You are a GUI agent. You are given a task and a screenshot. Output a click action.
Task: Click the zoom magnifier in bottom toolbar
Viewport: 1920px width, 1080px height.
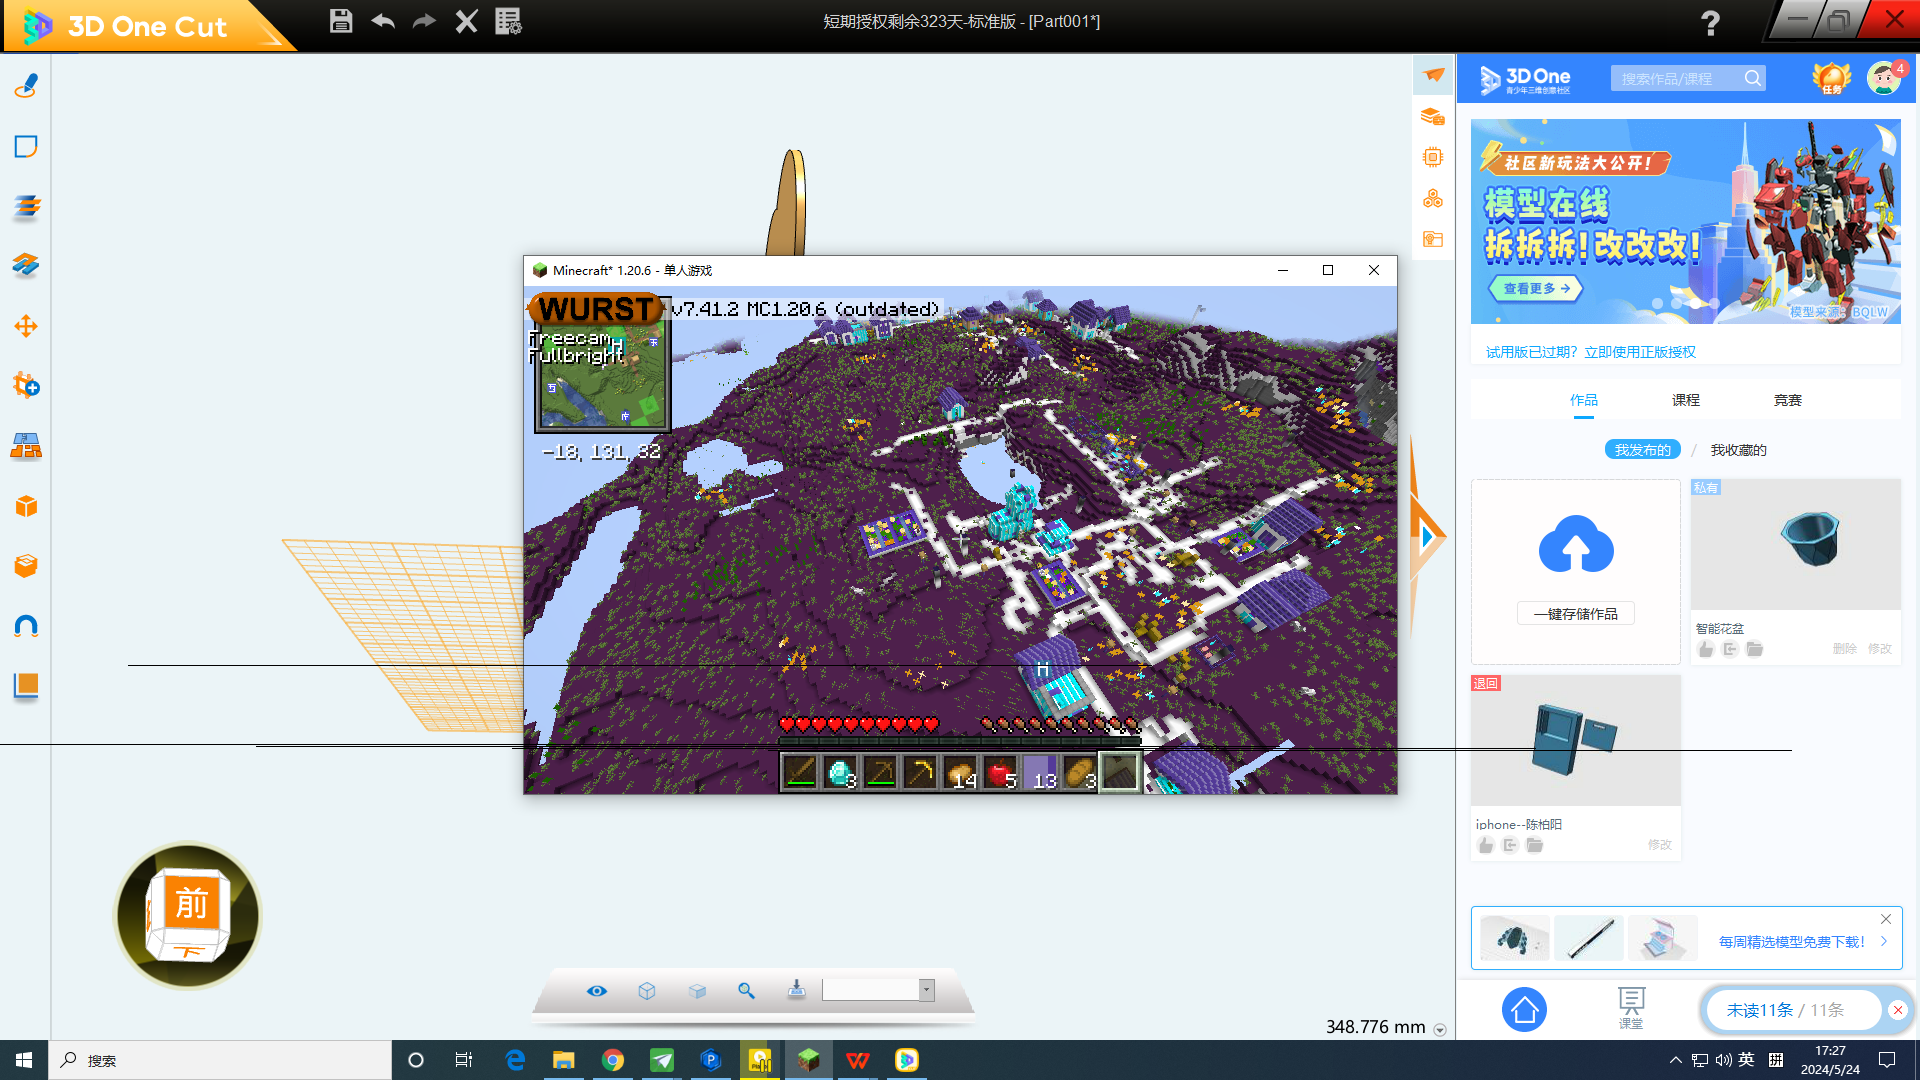pos(746,990)
